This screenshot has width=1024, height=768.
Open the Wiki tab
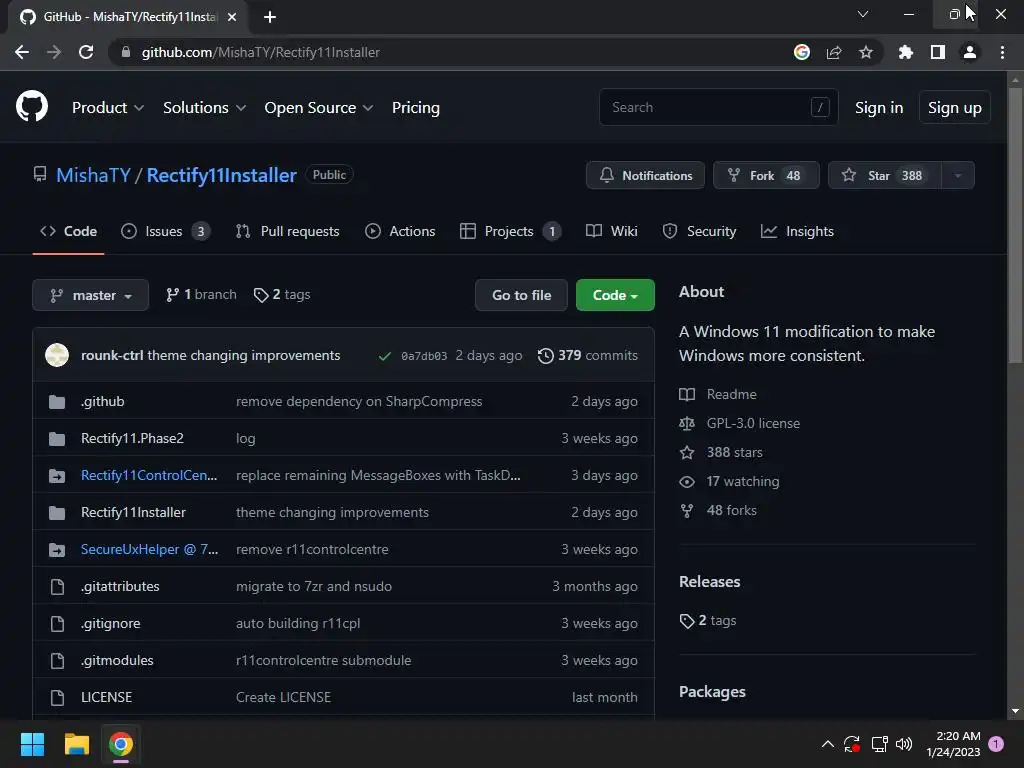[x=611, y=231]
